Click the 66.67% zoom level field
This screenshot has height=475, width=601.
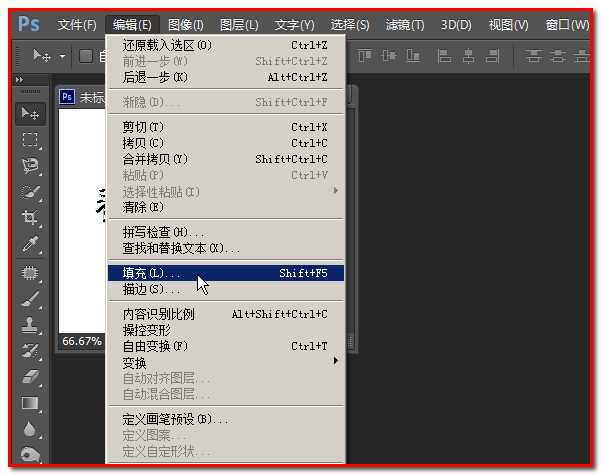(82, 341)
